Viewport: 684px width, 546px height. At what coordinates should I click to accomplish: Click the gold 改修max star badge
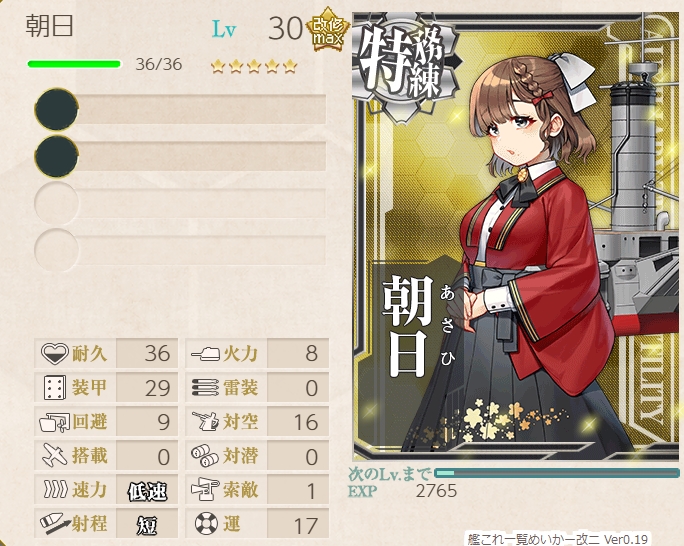[x=328, y=30]
